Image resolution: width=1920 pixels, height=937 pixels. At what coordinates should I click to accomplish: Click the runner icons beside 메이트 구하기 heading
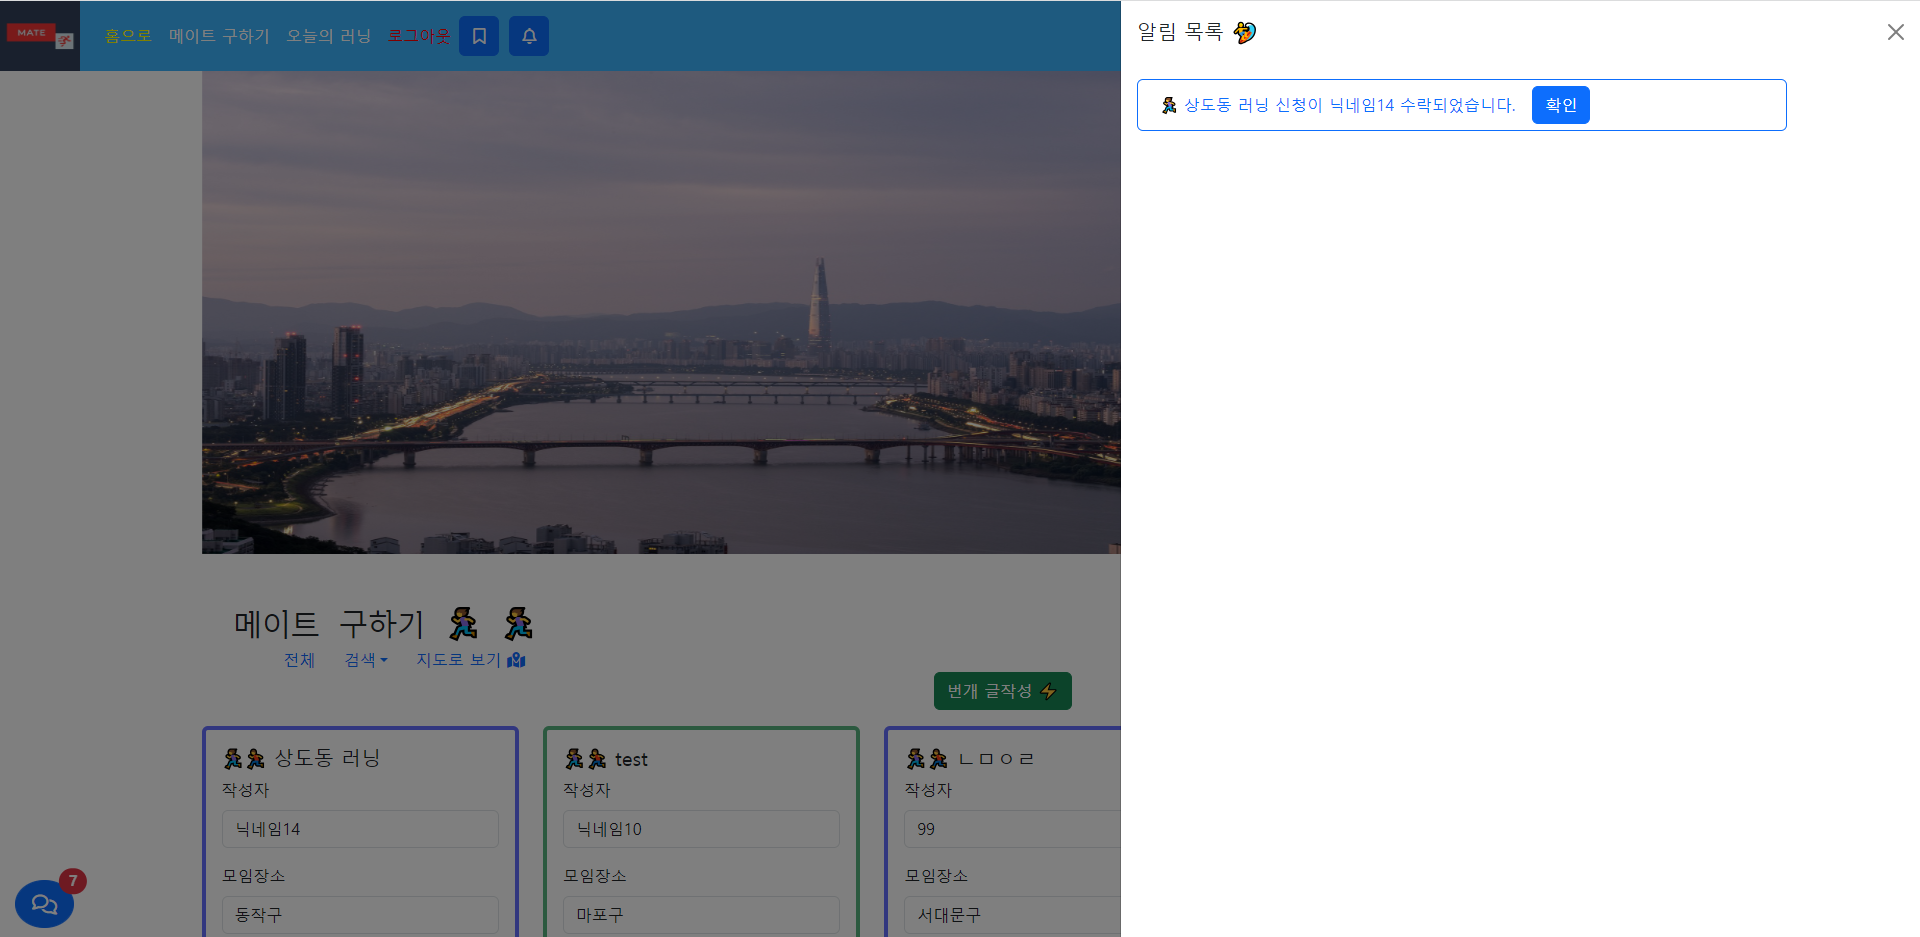coord(491,623)
